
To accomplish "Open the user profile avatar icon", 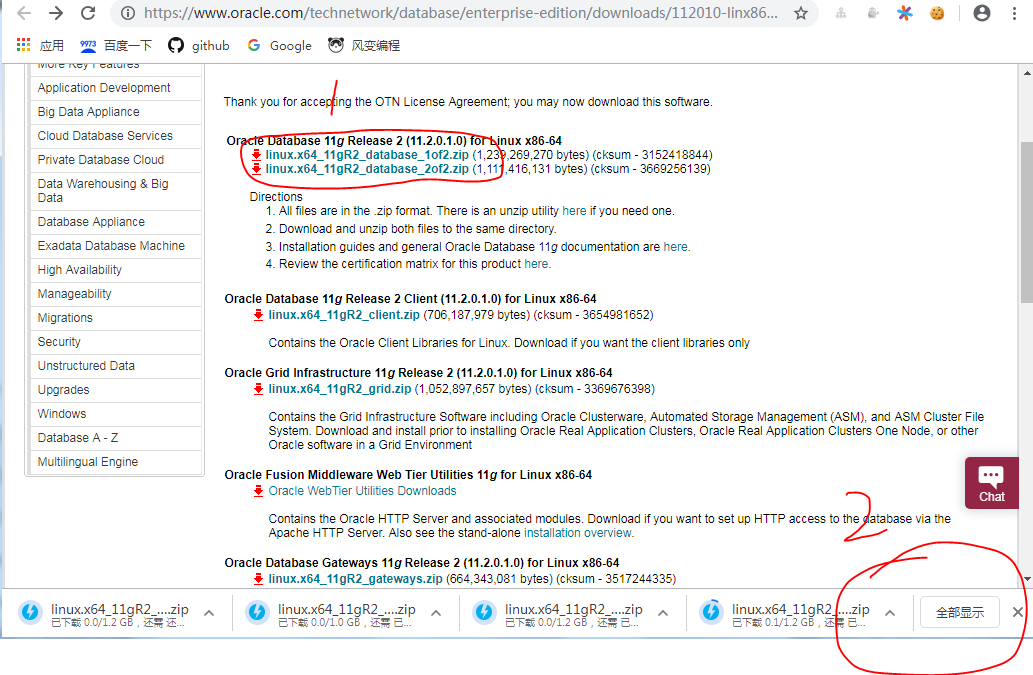I will coord(982,13).
